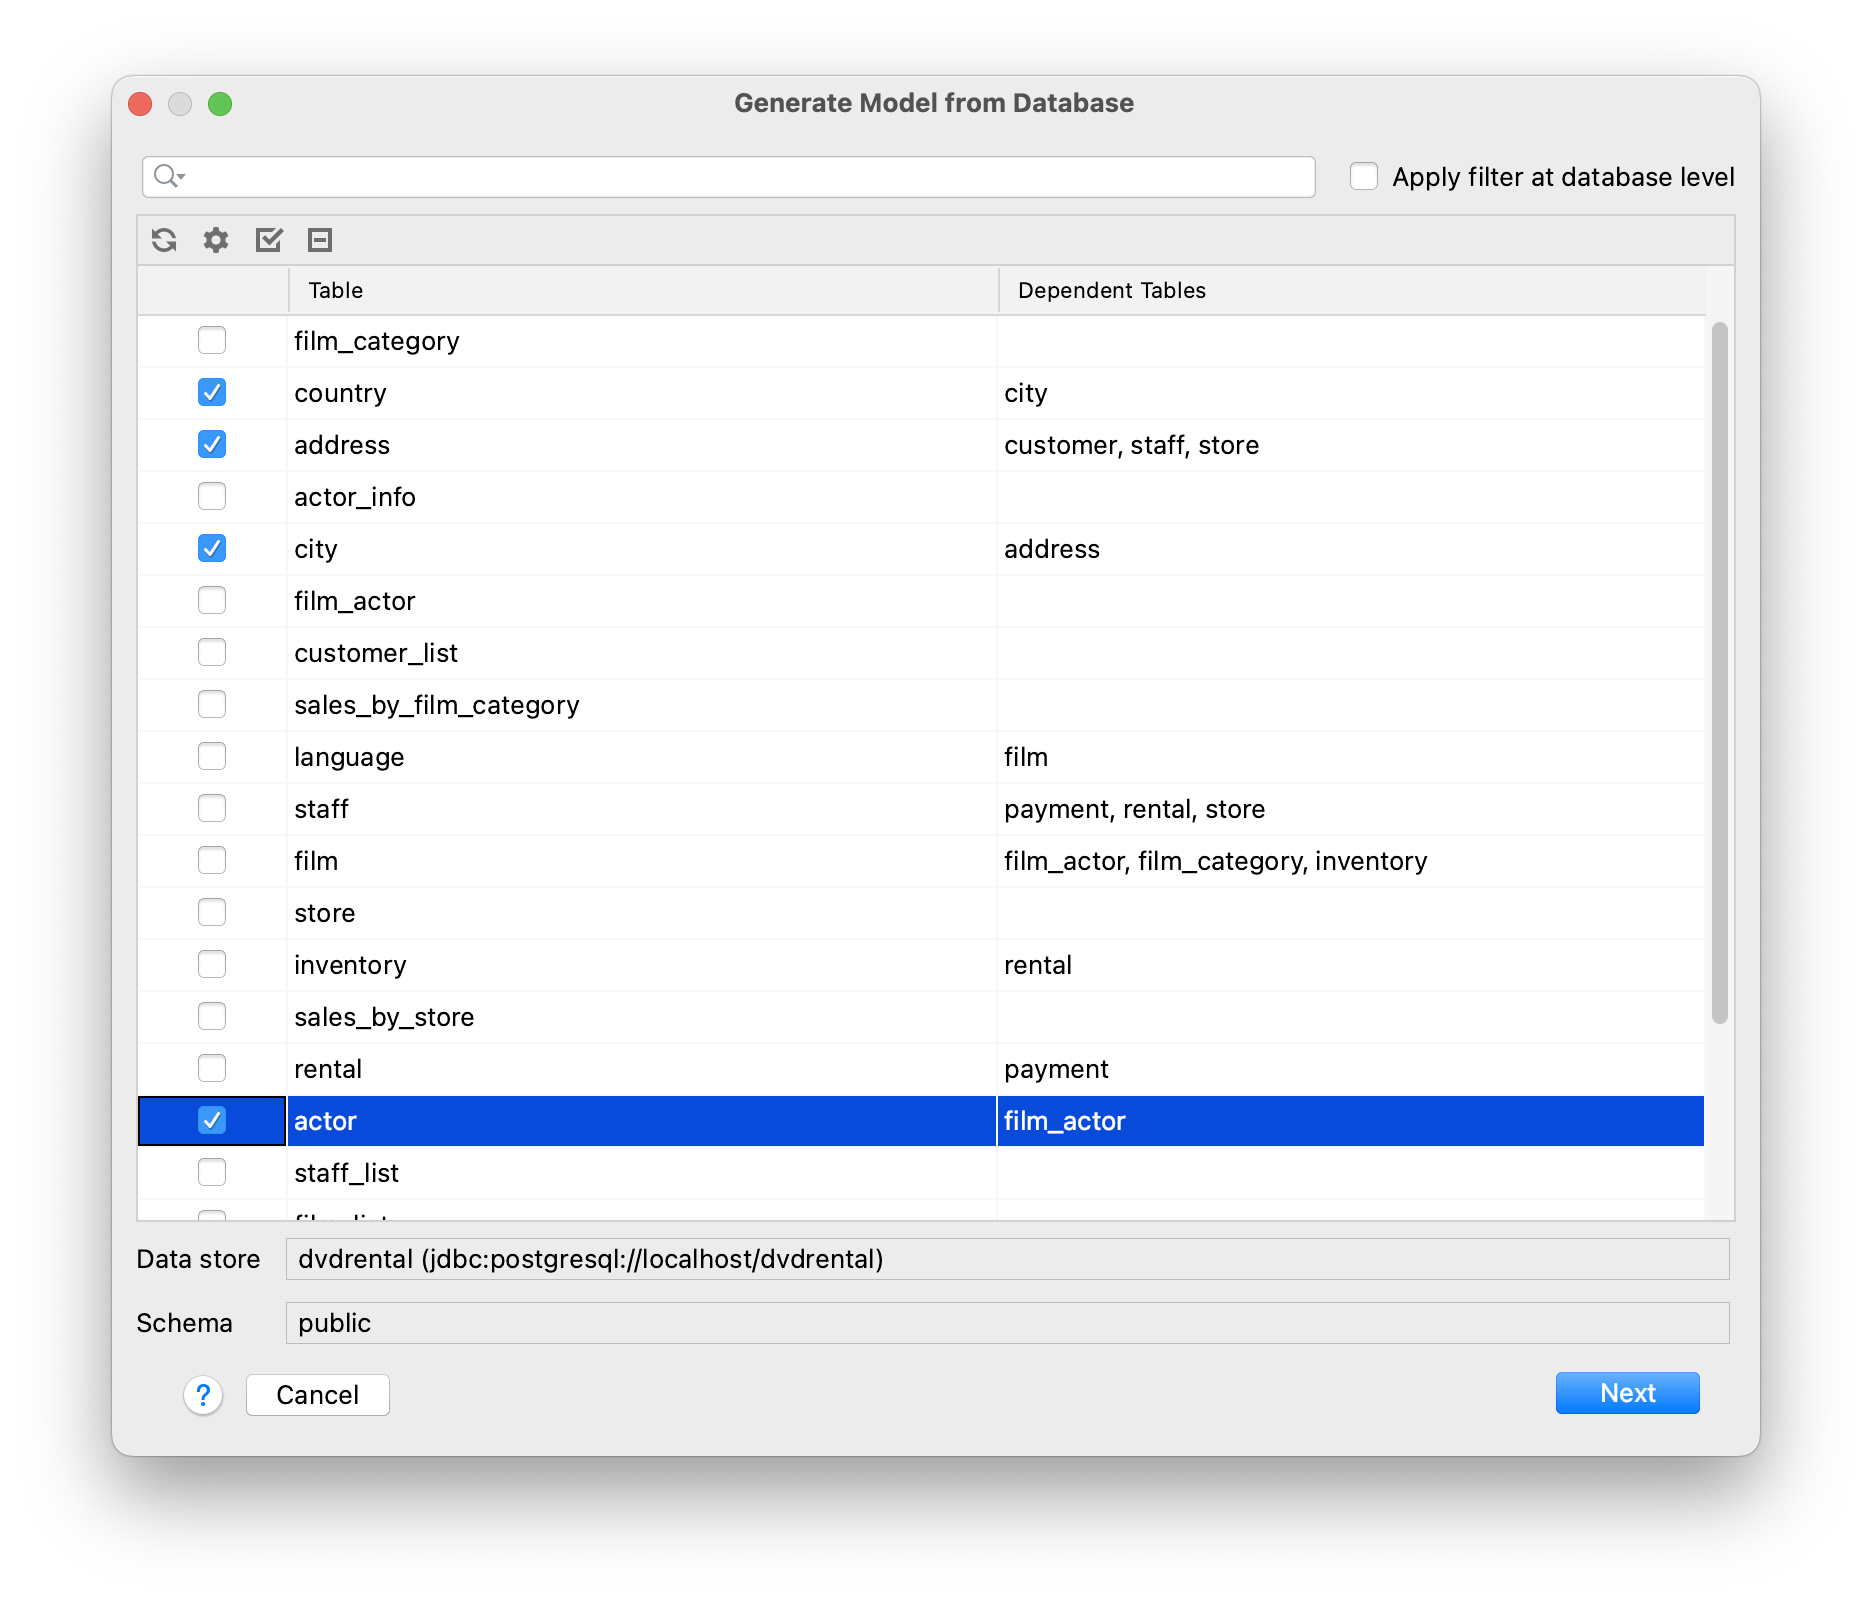Select the address row name

[x=342, y=445]
